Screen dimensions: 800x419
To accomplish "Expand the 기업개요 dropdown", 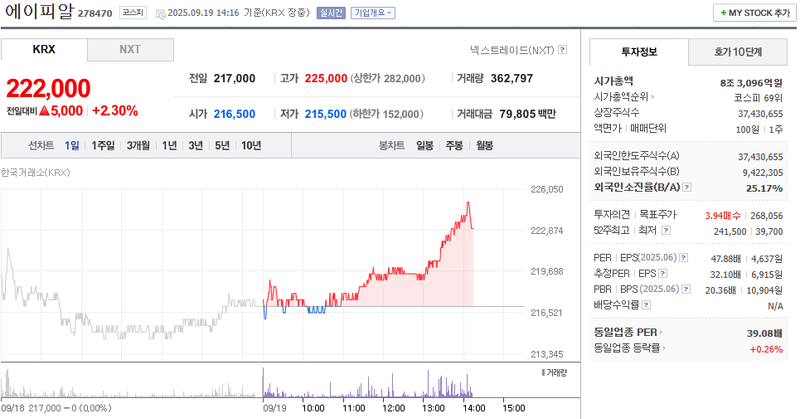I will [373, 13].
